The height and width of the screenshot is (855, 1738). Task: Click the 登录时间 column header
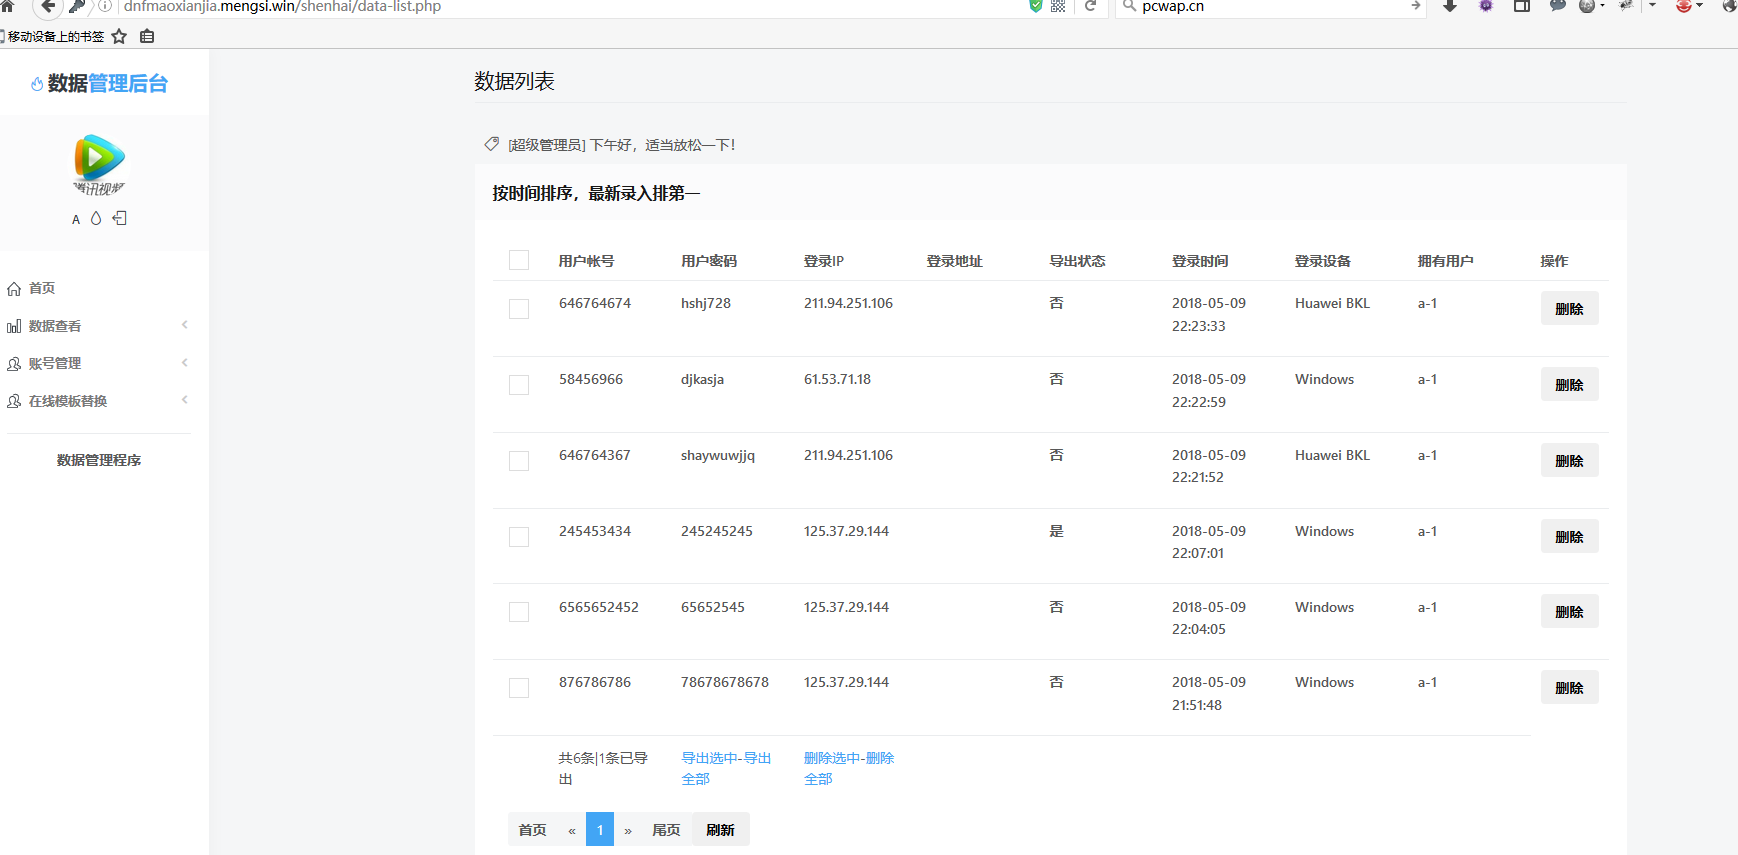pyautogui.click(x=1200, y=261)
